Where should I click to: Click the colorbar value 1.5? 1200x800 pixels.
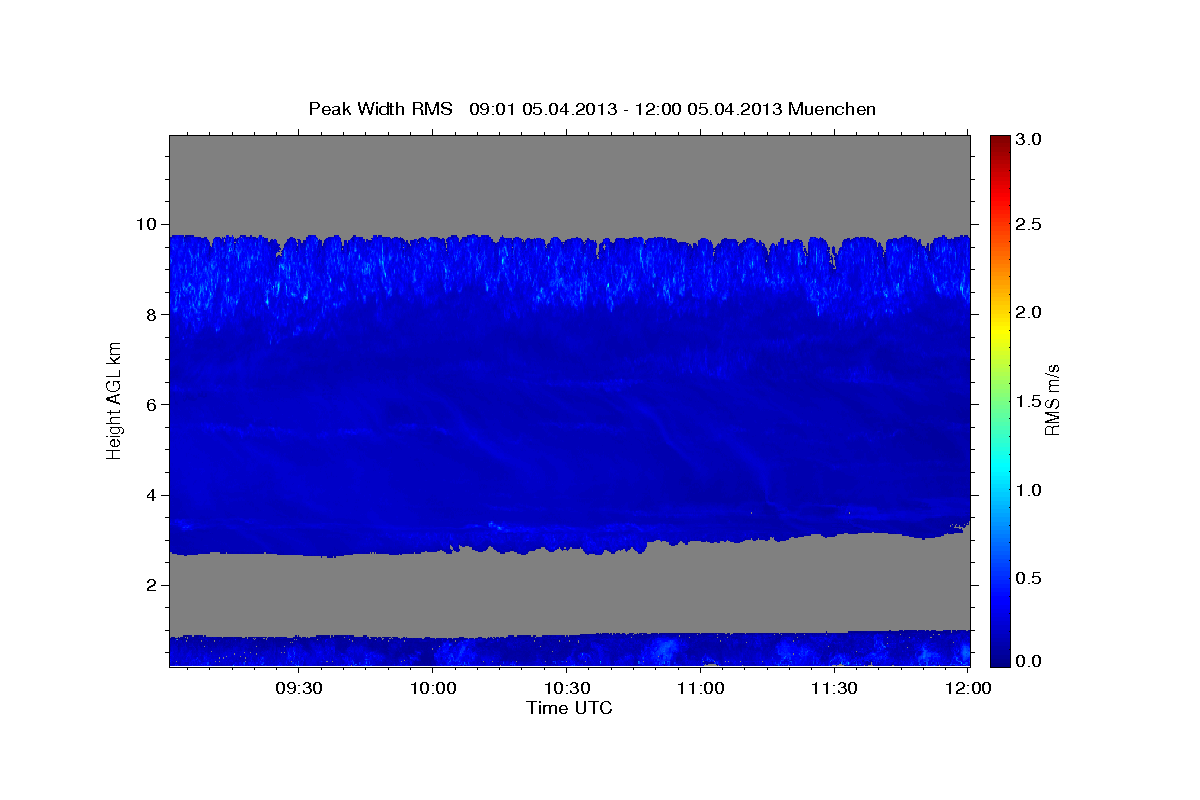1029,401
